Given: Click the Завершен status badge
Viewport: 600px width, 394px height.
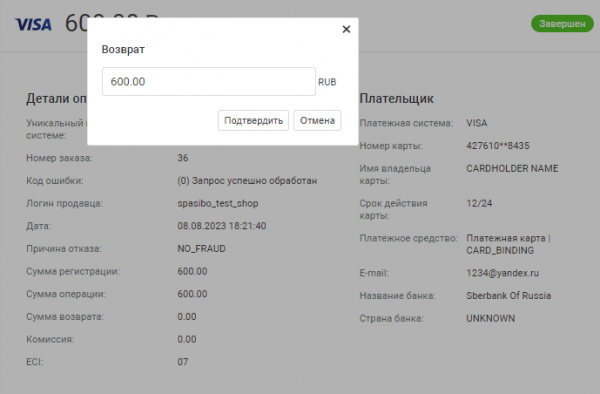Looking at the screenshot, I should 562,24.
